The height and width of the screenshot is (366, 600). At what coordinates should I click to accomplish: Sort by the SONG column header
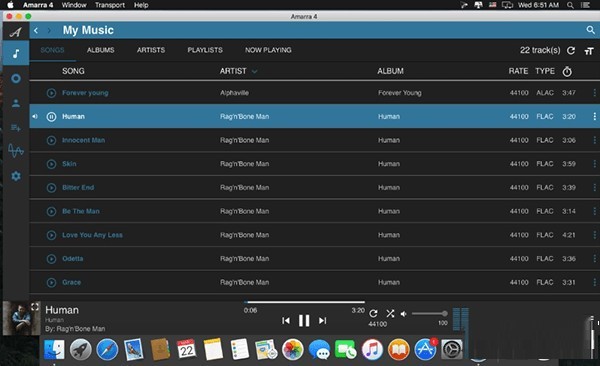pos(73,71)
